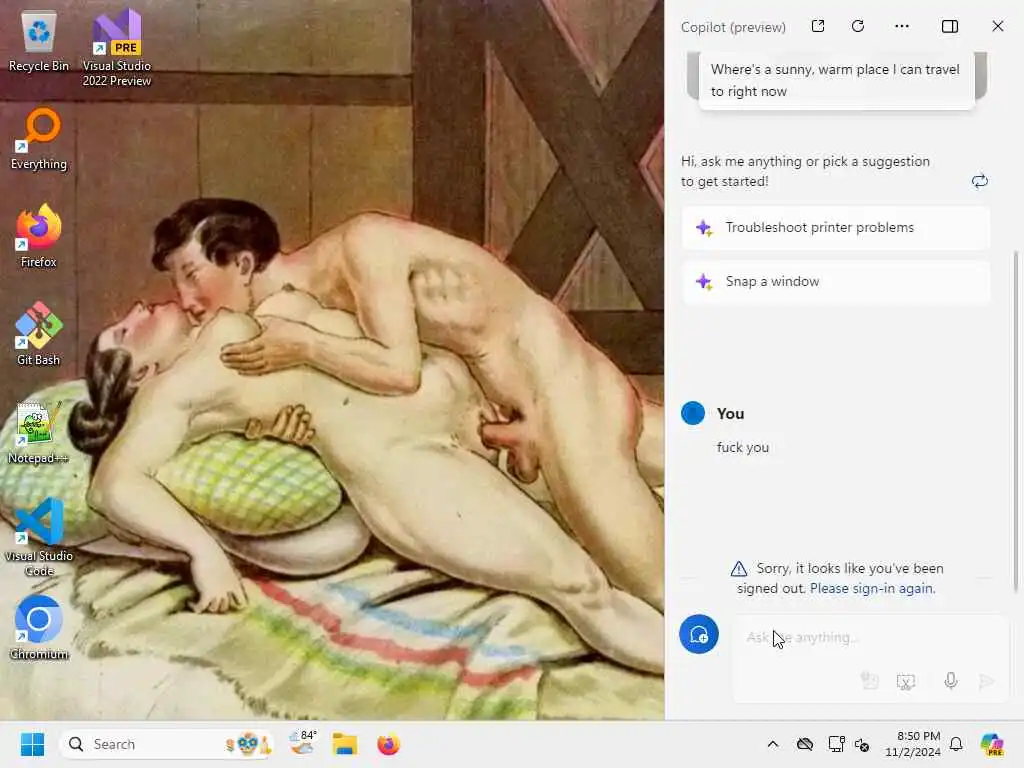Show hidden system tray icons
The width and height of the screenshot is (1024, 768).
point(773,744)
